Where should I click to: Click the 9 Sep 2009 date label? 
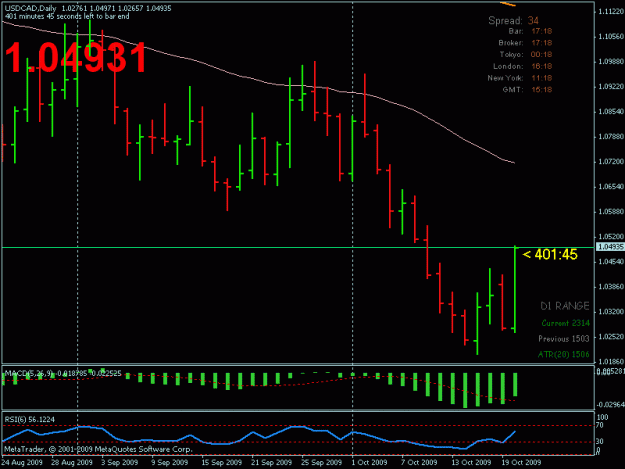click(x=169, y=462)
